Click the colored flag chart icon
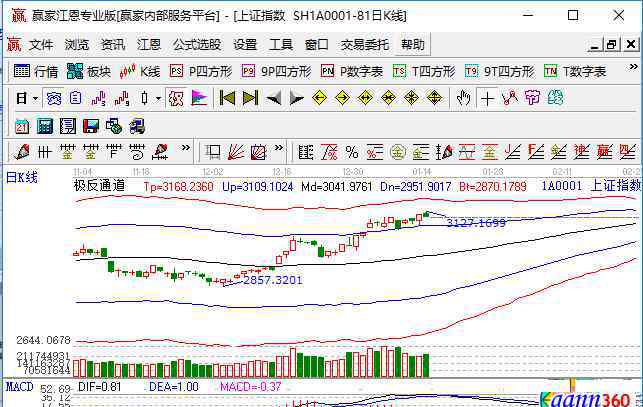This screenshot has width=643, height=407. pos(199,98)
